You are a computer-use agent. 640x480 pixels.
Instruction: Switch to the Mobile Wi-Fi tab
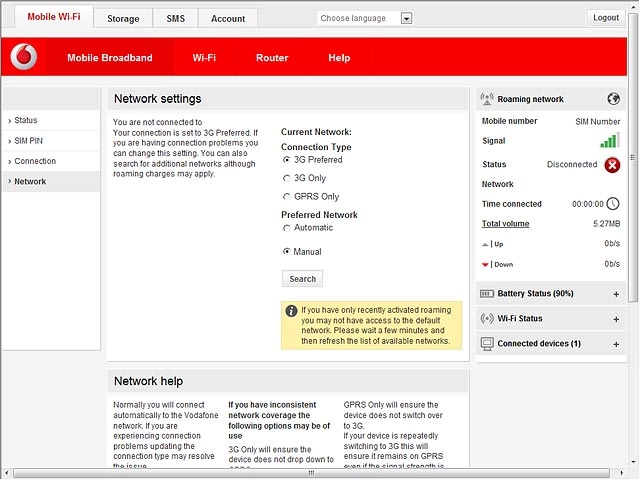54,17
